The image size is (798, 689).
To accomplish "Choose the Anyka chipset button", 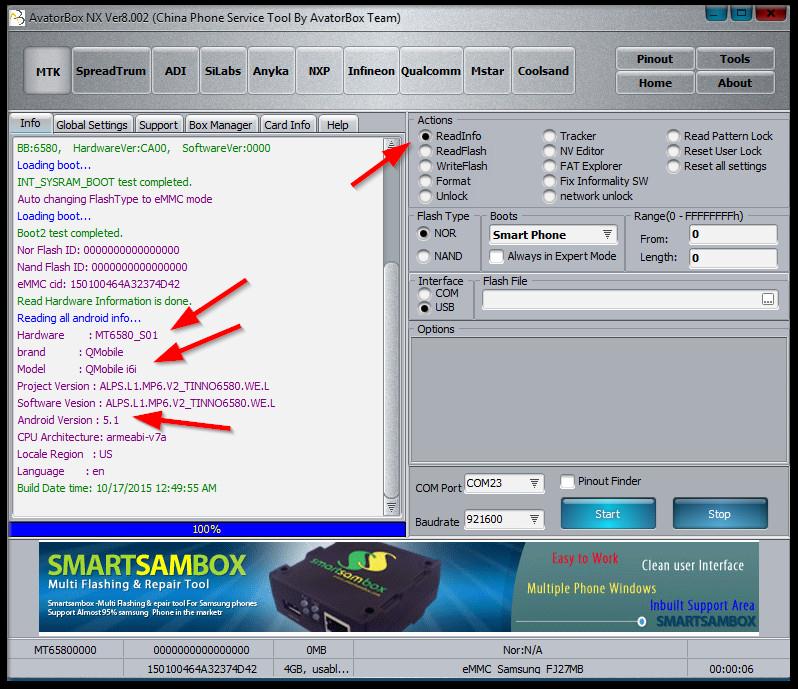I will (x=271, y=71).
